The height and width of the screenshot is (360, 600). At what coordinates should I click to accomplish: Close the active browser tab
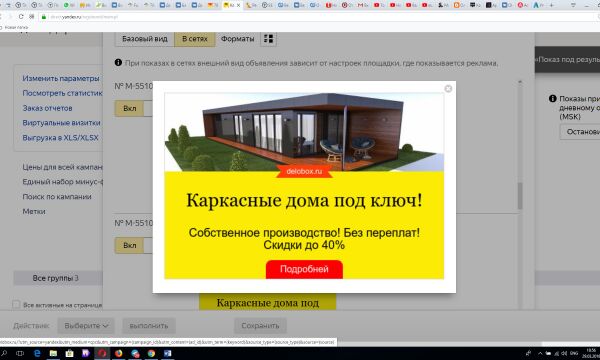click(239, 5)
